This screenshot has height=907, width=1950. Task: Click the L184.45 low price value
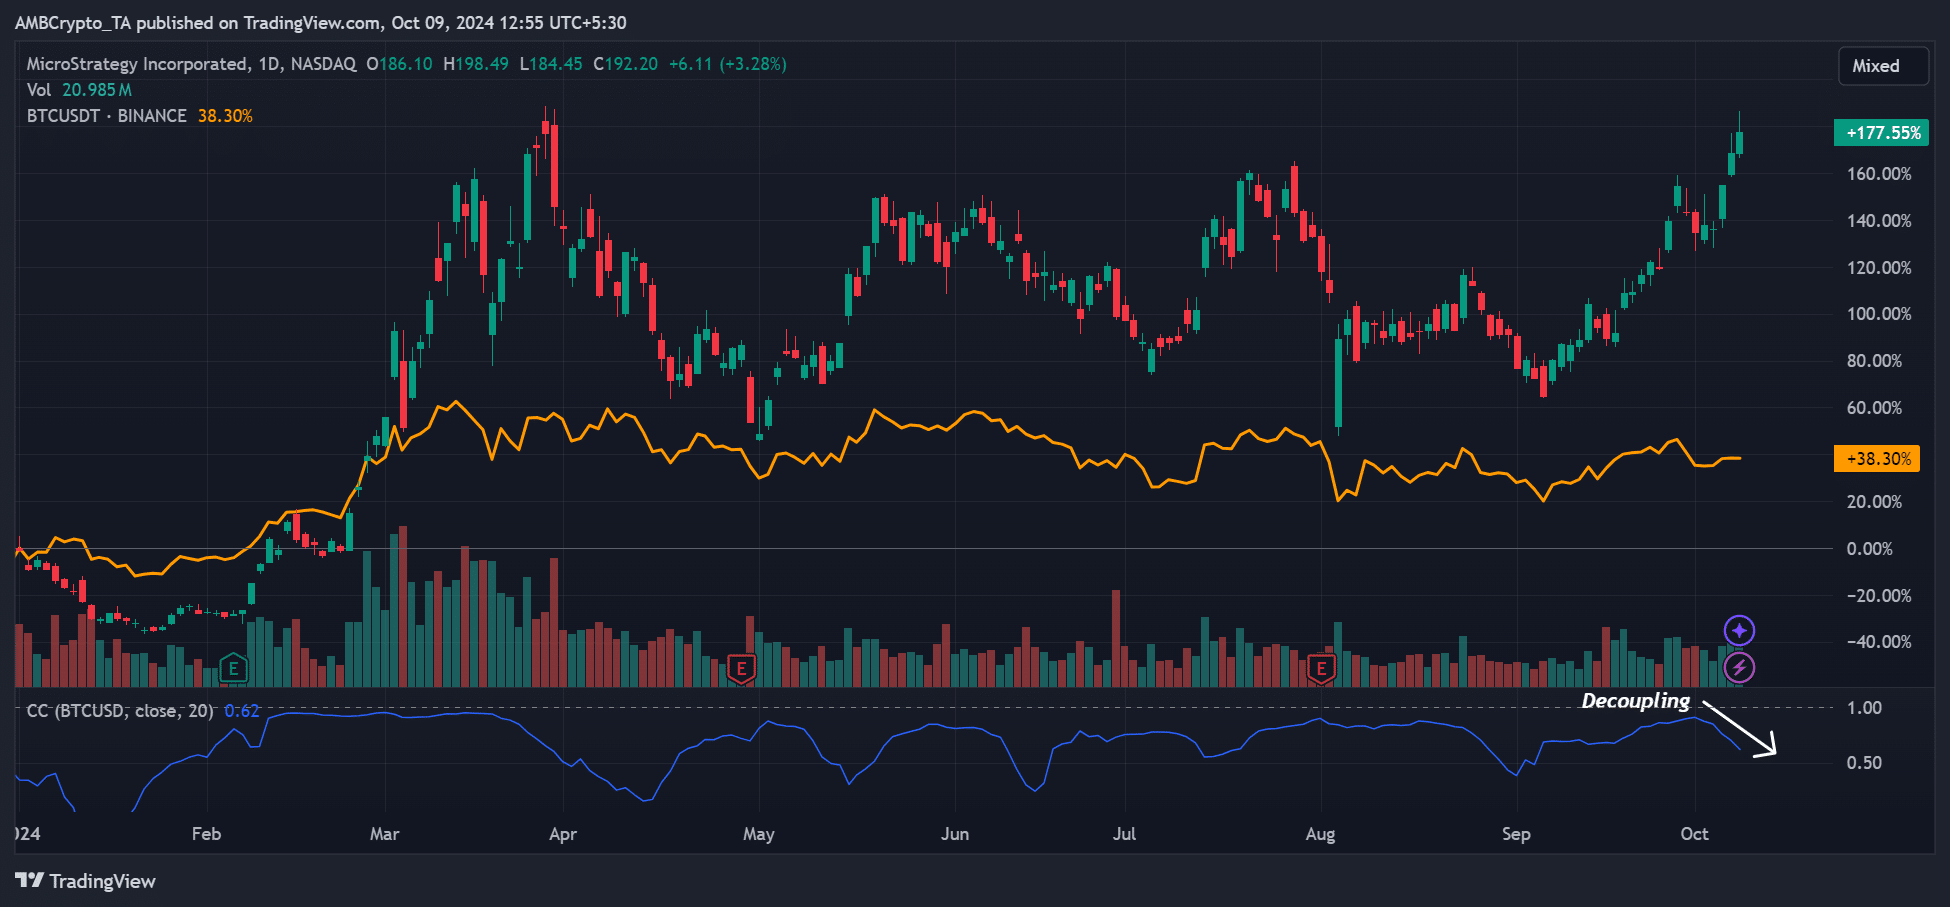point(551,64)
